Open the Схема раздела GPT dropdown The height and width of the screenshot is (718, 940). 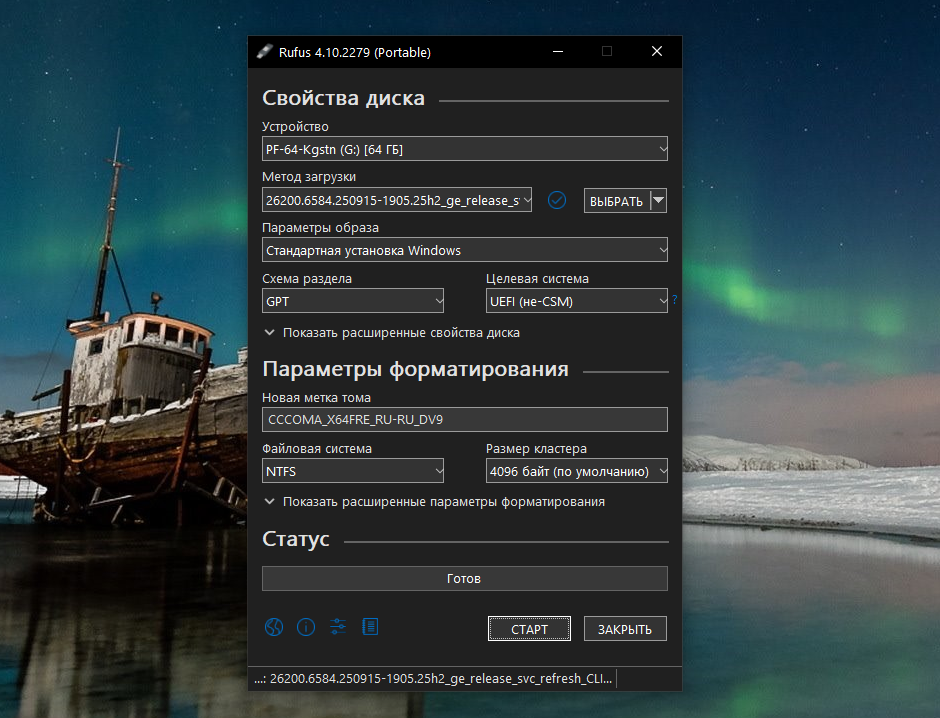tap(353, 301)
